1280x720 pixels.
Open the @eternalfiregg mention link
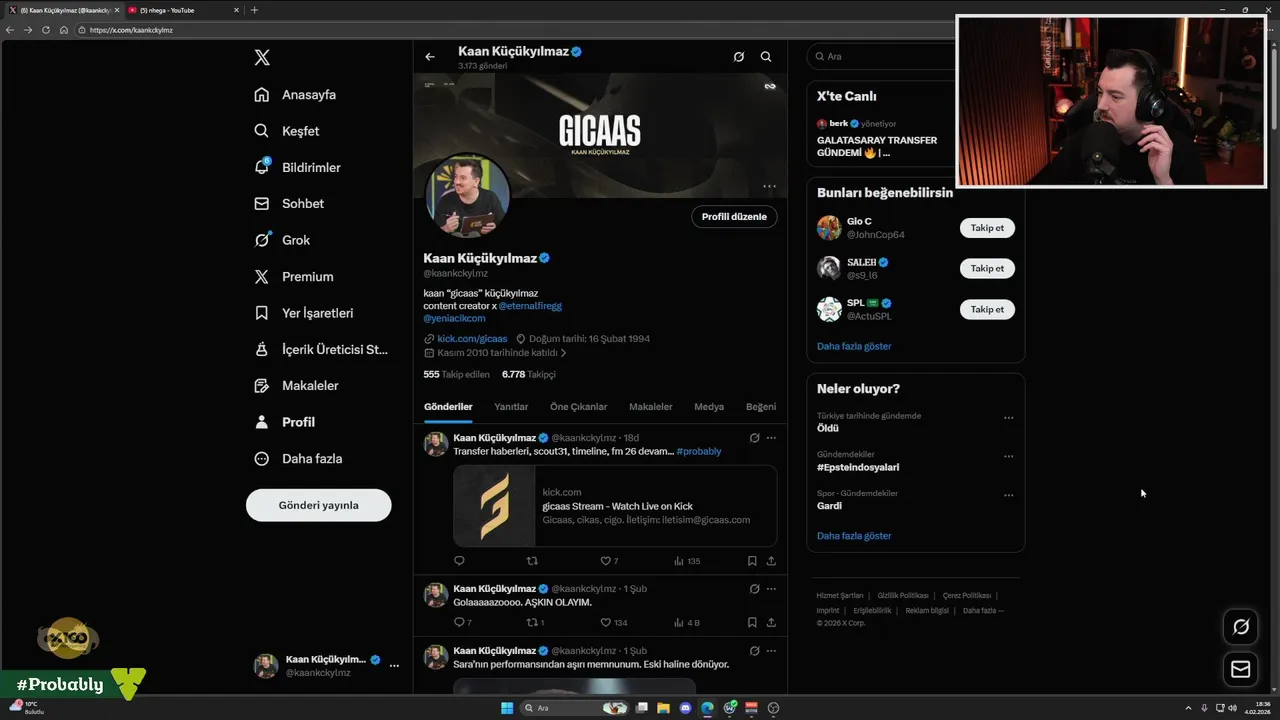pos(530,306)
